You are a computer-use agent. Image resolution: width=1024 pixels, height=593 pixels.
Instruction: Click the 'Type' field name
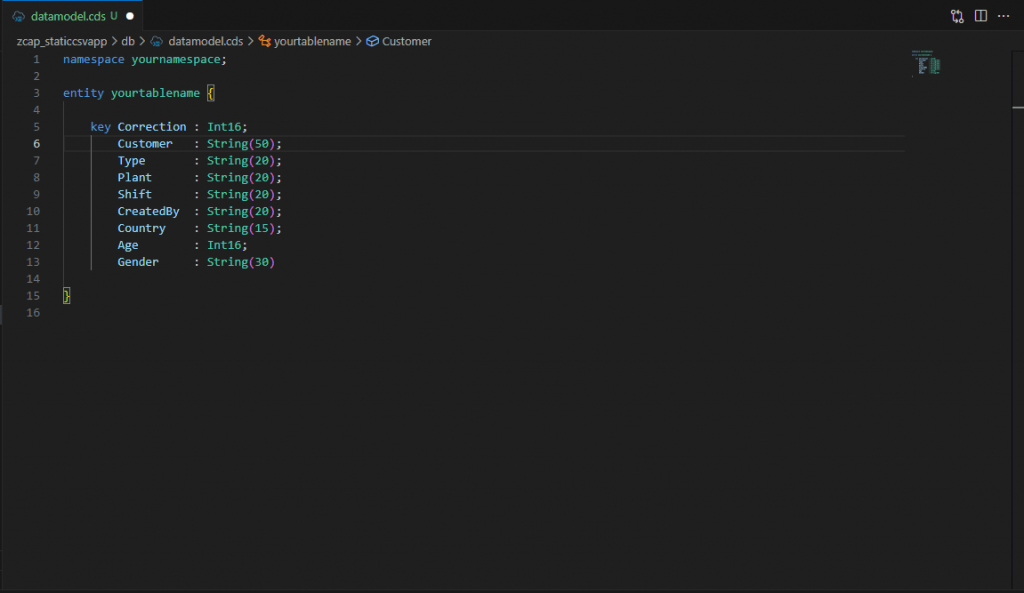131,161
